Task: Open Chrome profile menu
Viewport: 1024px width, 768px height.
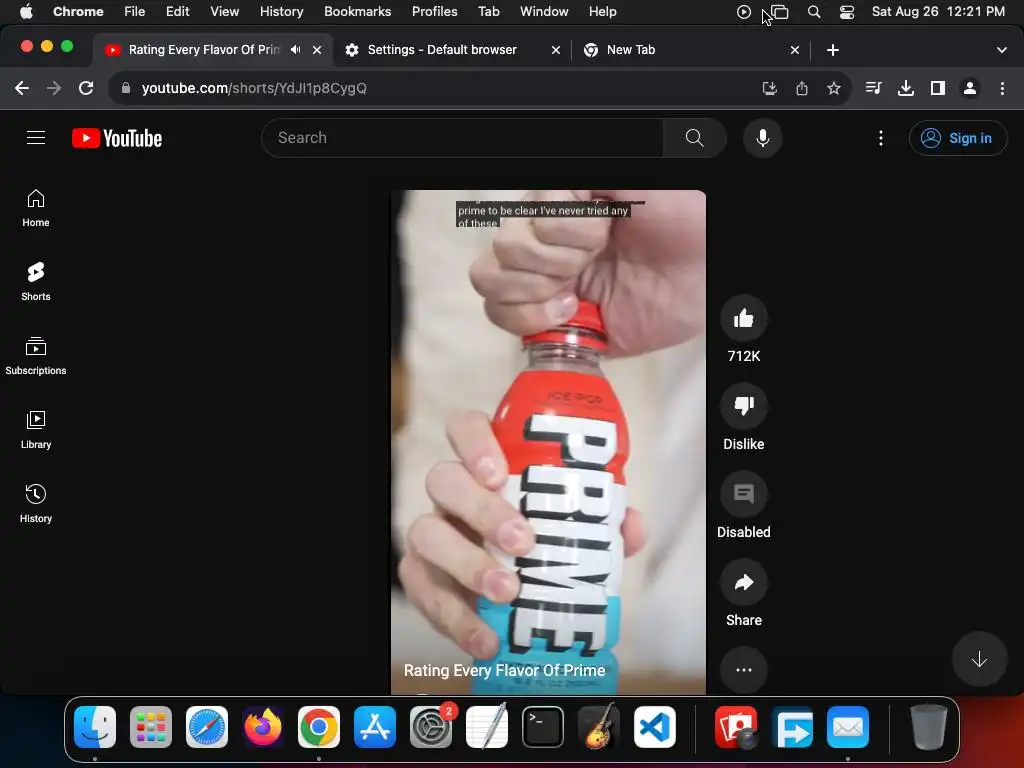Action: [x=970, y=88]
